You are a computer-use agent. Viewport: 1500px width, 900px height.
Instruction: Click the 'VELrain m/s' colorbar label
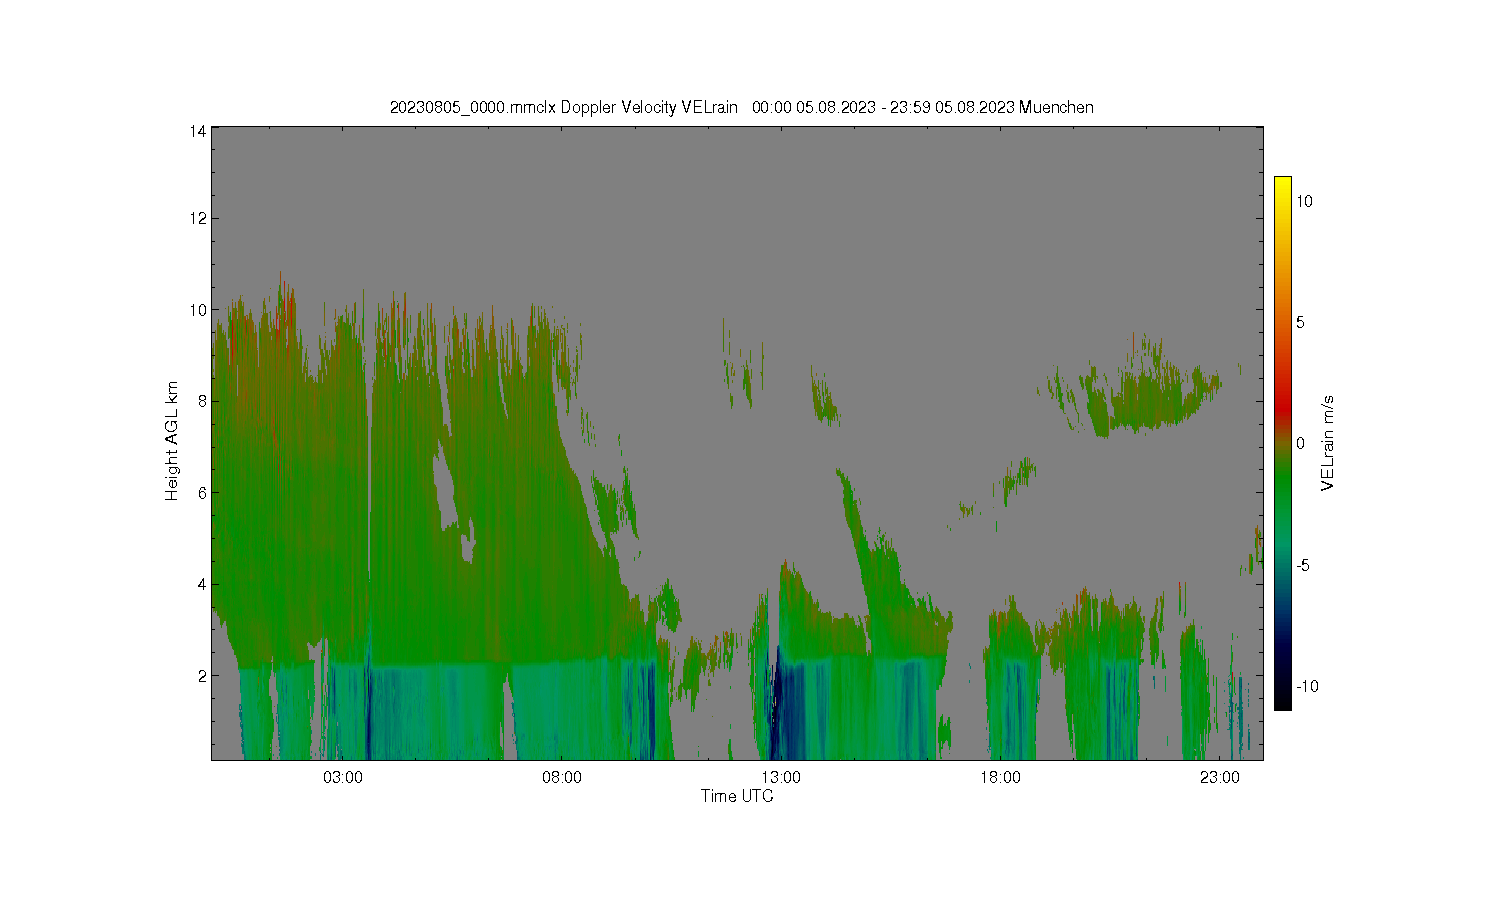click(x=1328, y=443)
